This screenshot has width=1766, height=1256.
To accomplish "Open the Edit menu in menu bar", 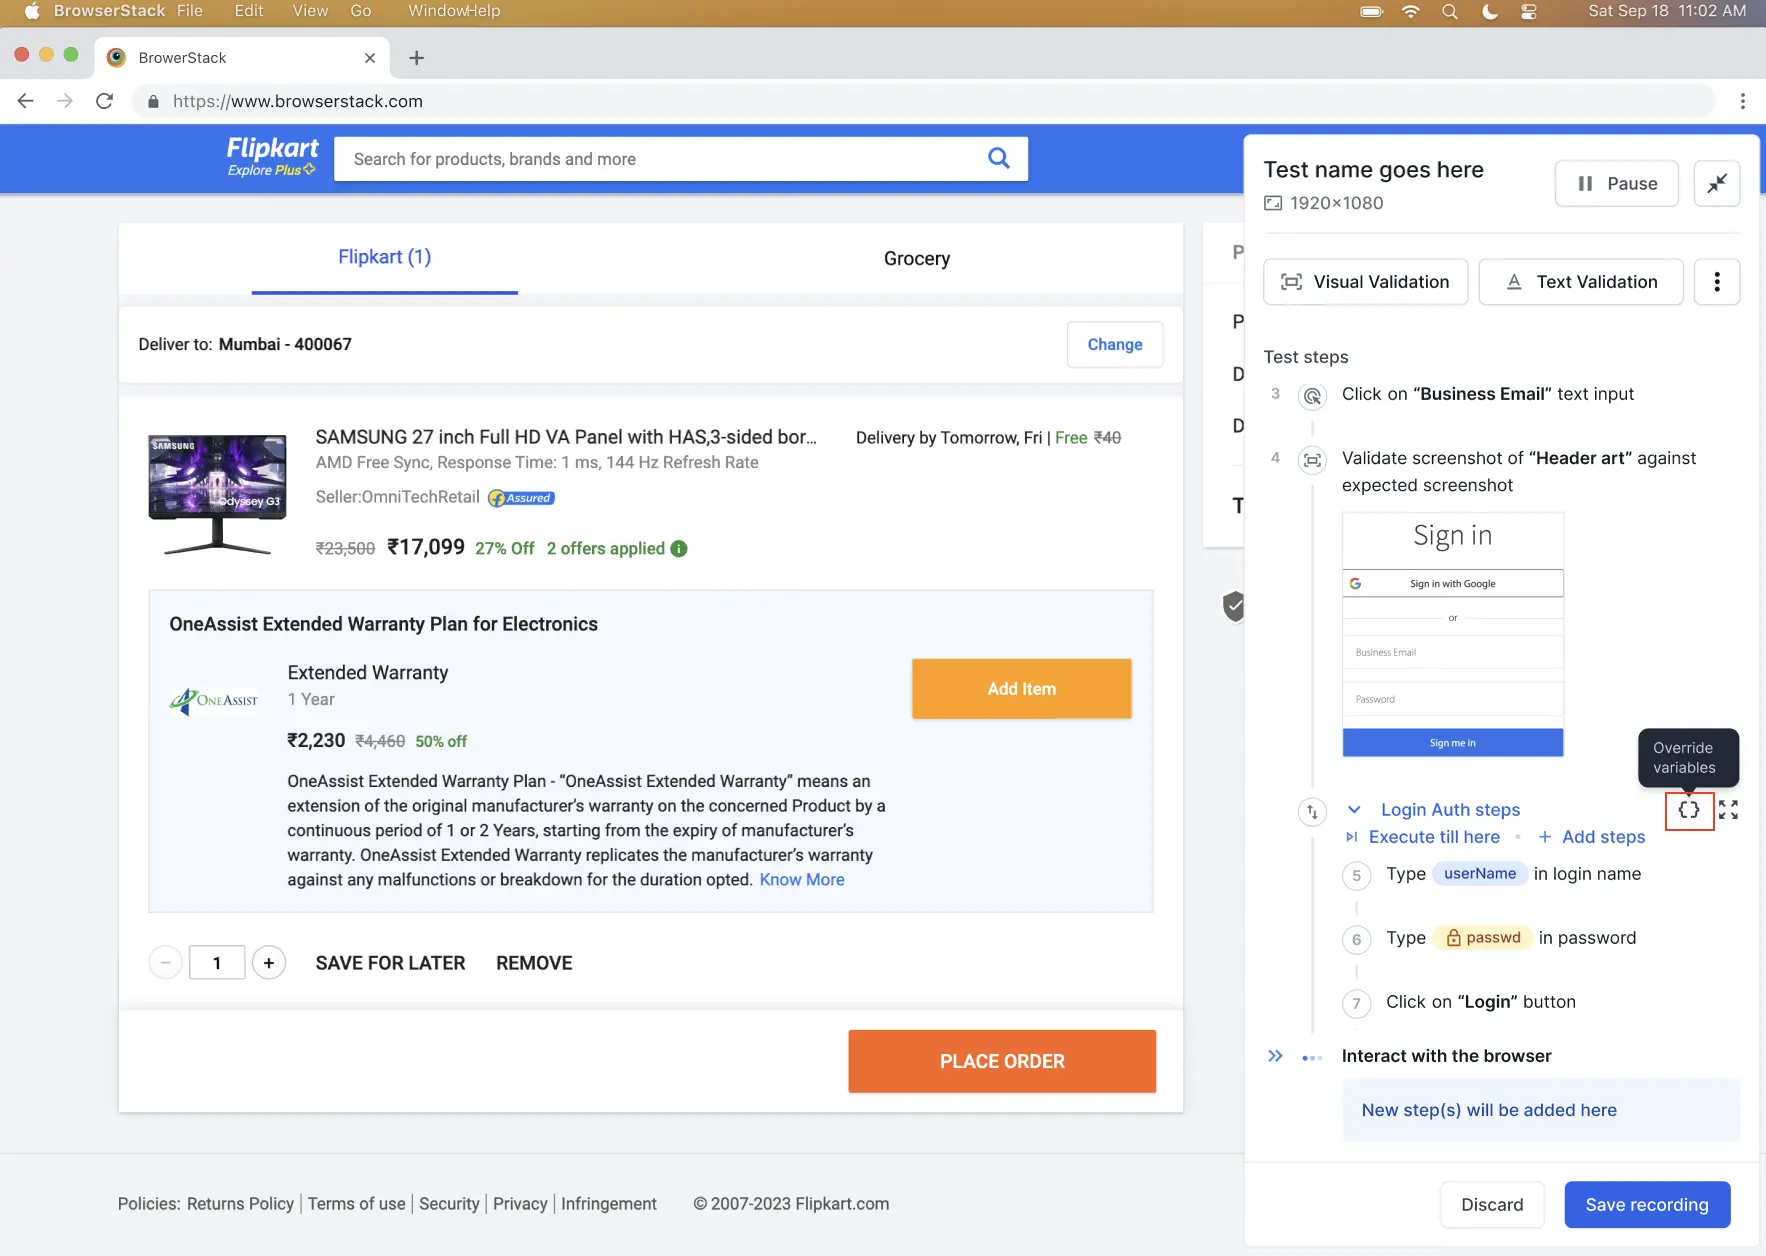I will [x=248, y=11].
